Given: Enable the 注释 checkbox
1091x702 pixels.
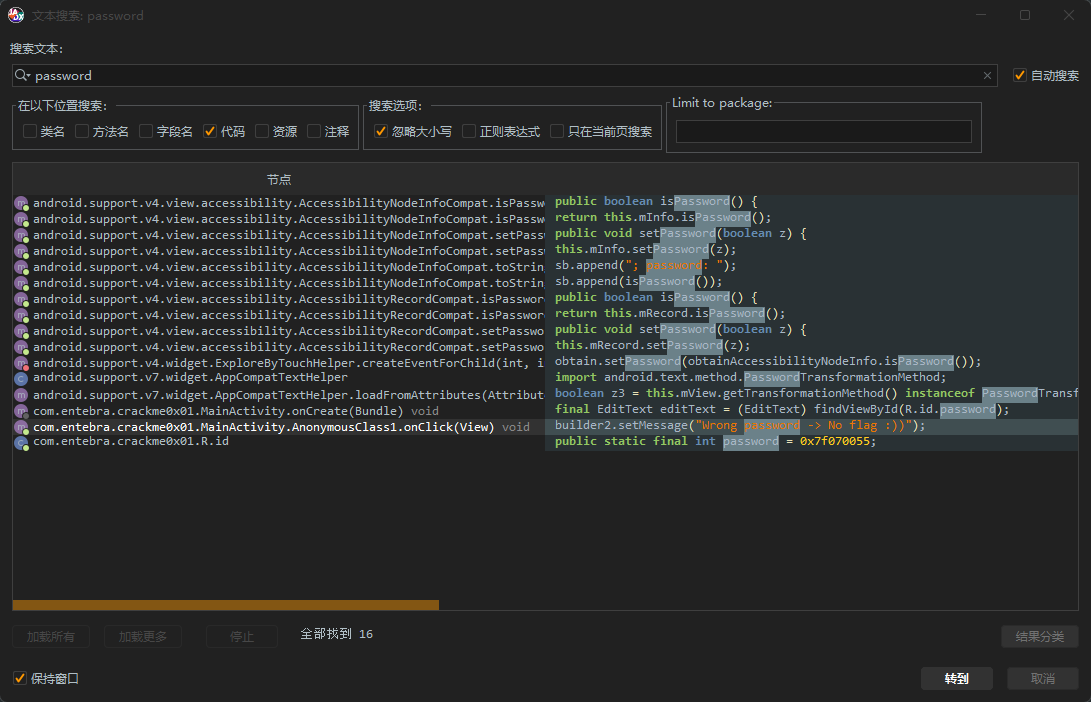Looking at the screenshot, I should 314,131.
